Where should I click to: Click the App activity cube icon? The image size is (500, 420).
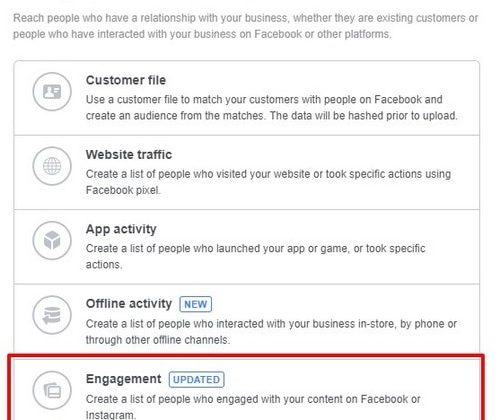click(x=52, y=240)
